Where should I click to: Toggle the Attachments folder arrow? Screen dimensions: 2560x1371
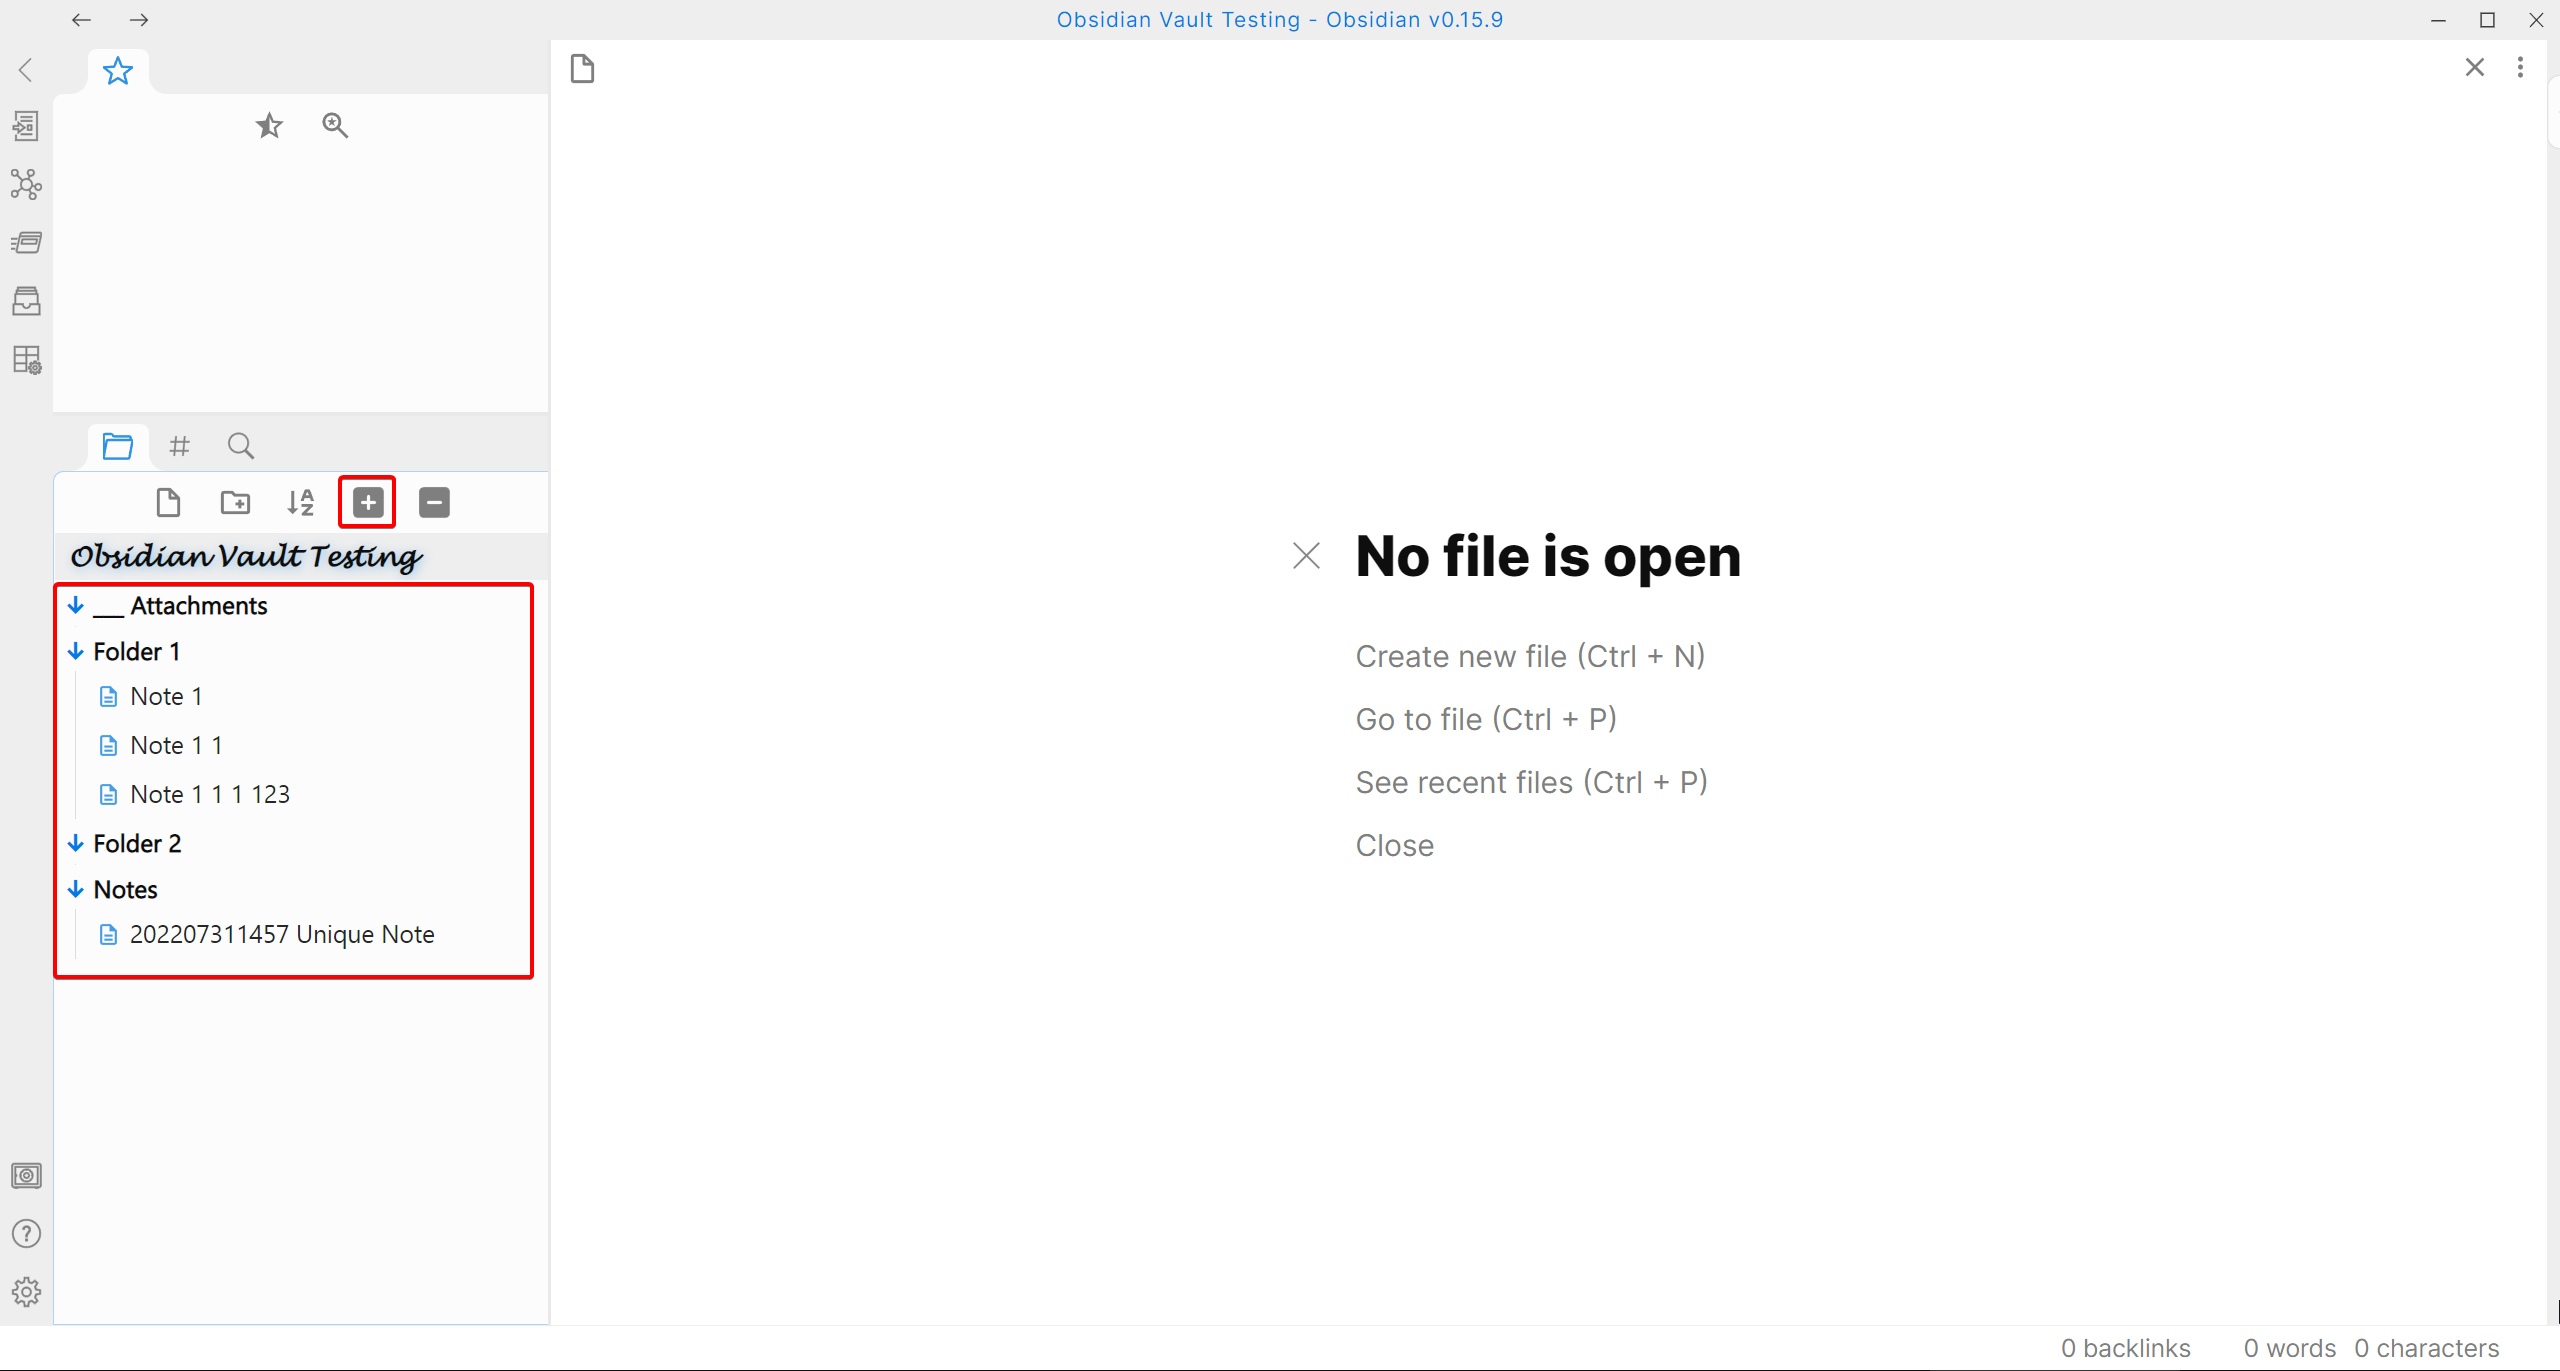point(76,606)
